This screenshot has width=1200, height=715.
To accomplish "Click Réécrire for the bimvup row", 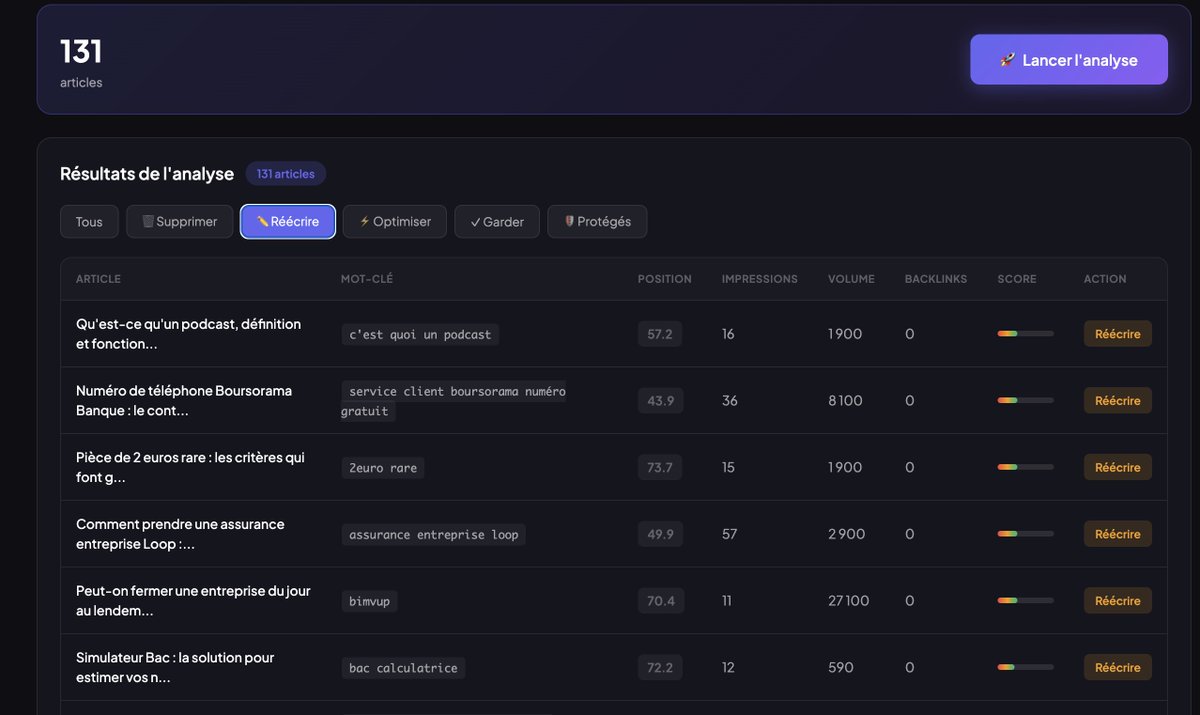I will click(x=1118, y=601).
